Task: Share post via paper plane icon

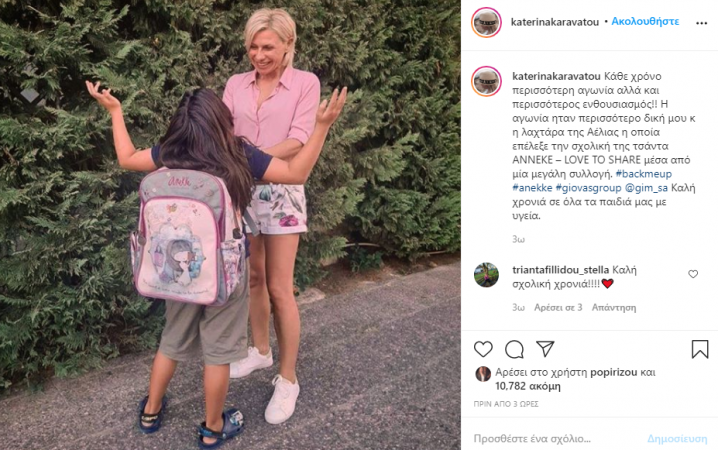Action: tap(545, 349)
